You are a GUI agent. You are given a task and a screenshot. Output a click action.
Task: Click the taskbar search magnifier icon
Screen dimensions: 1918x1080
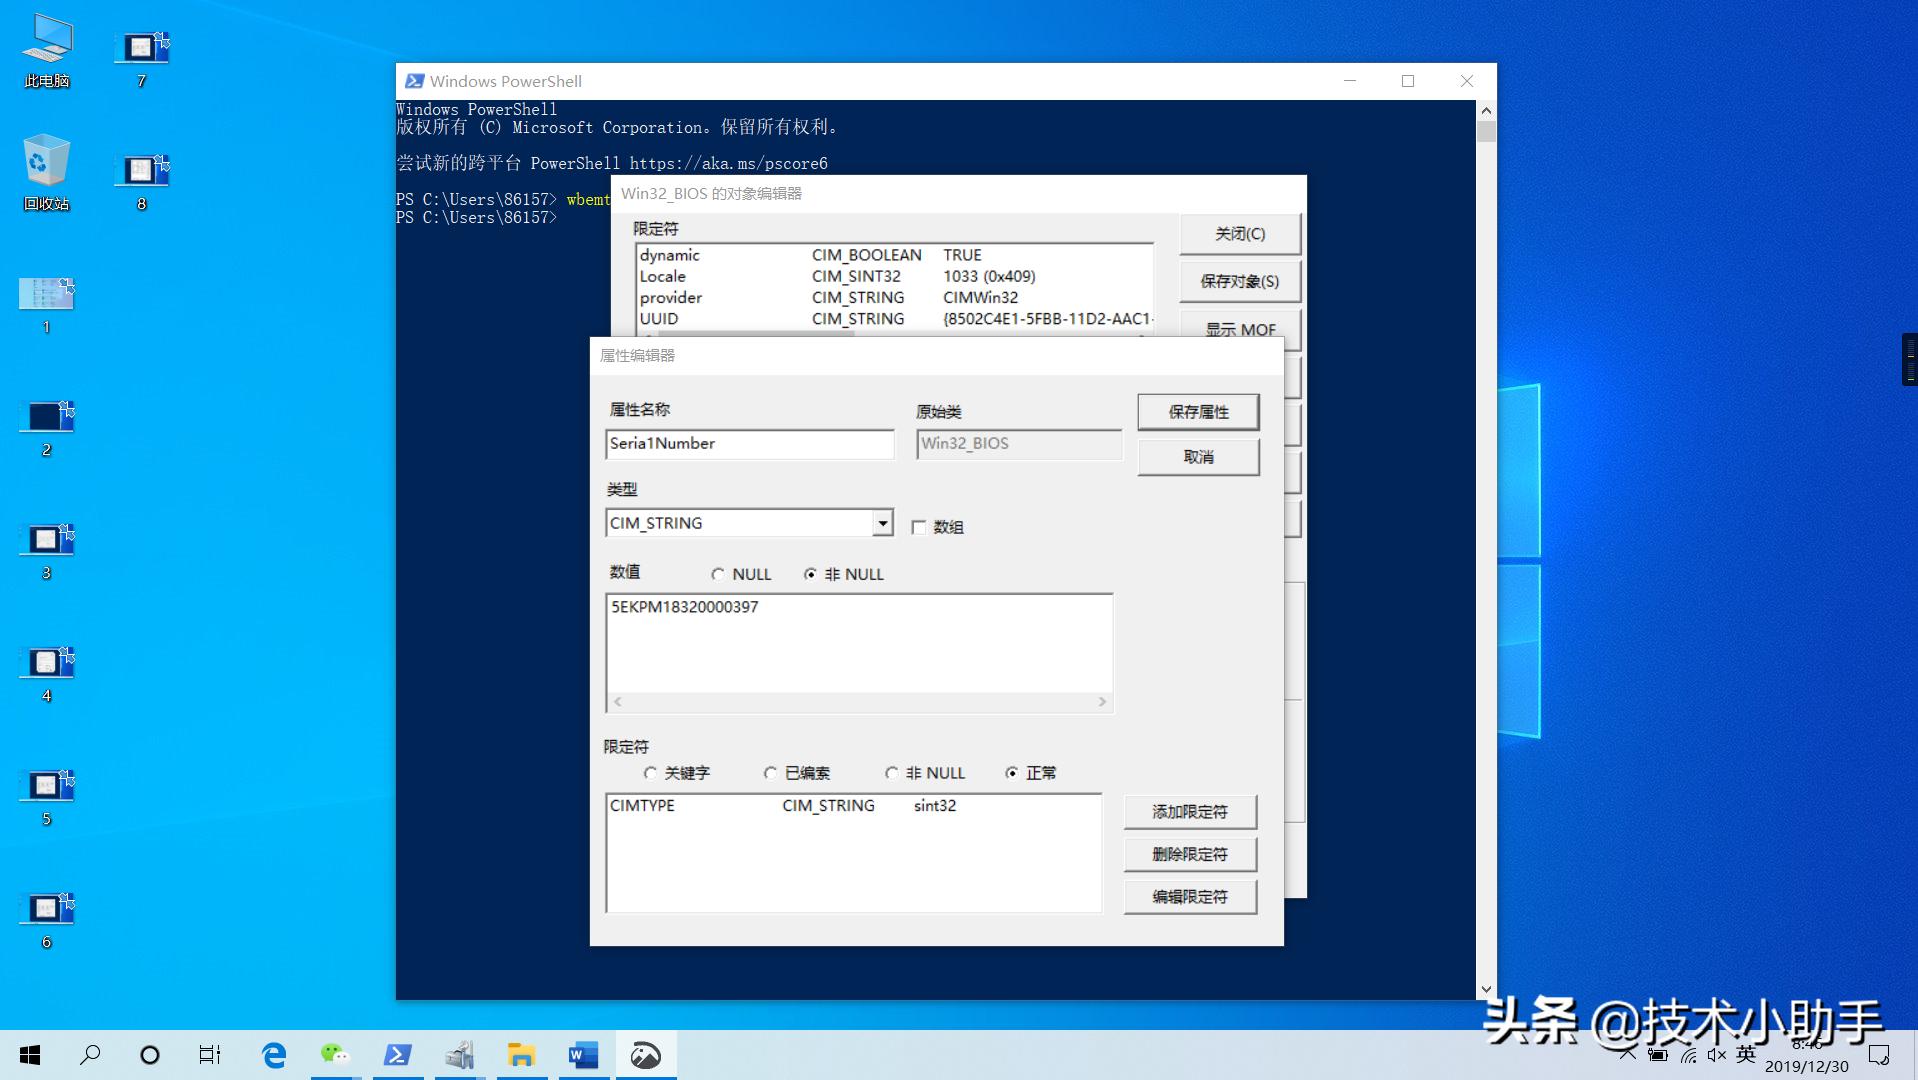pos(90,1055)
